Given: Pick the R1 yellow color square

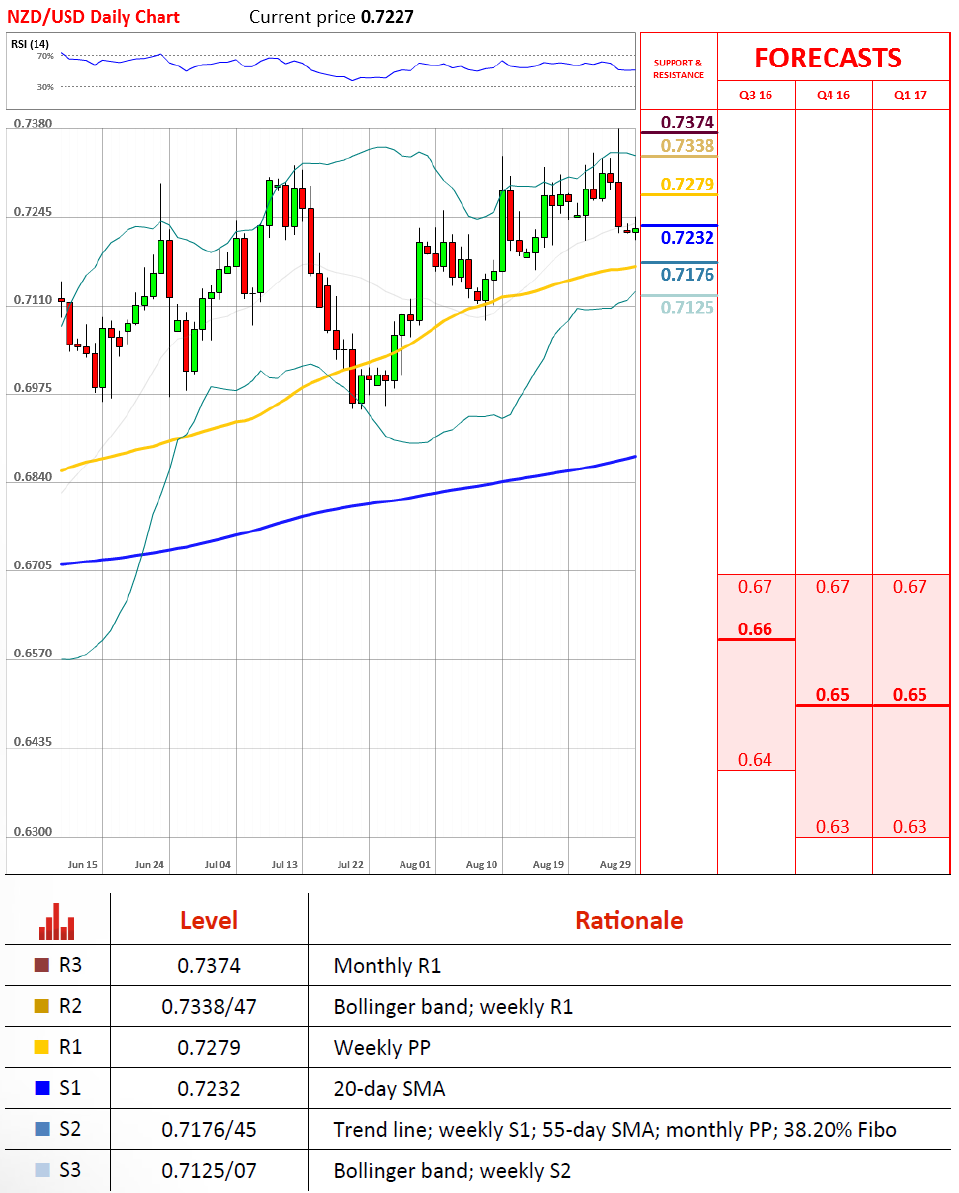Looking at the screenshot, I should (x=41, y=1048).
